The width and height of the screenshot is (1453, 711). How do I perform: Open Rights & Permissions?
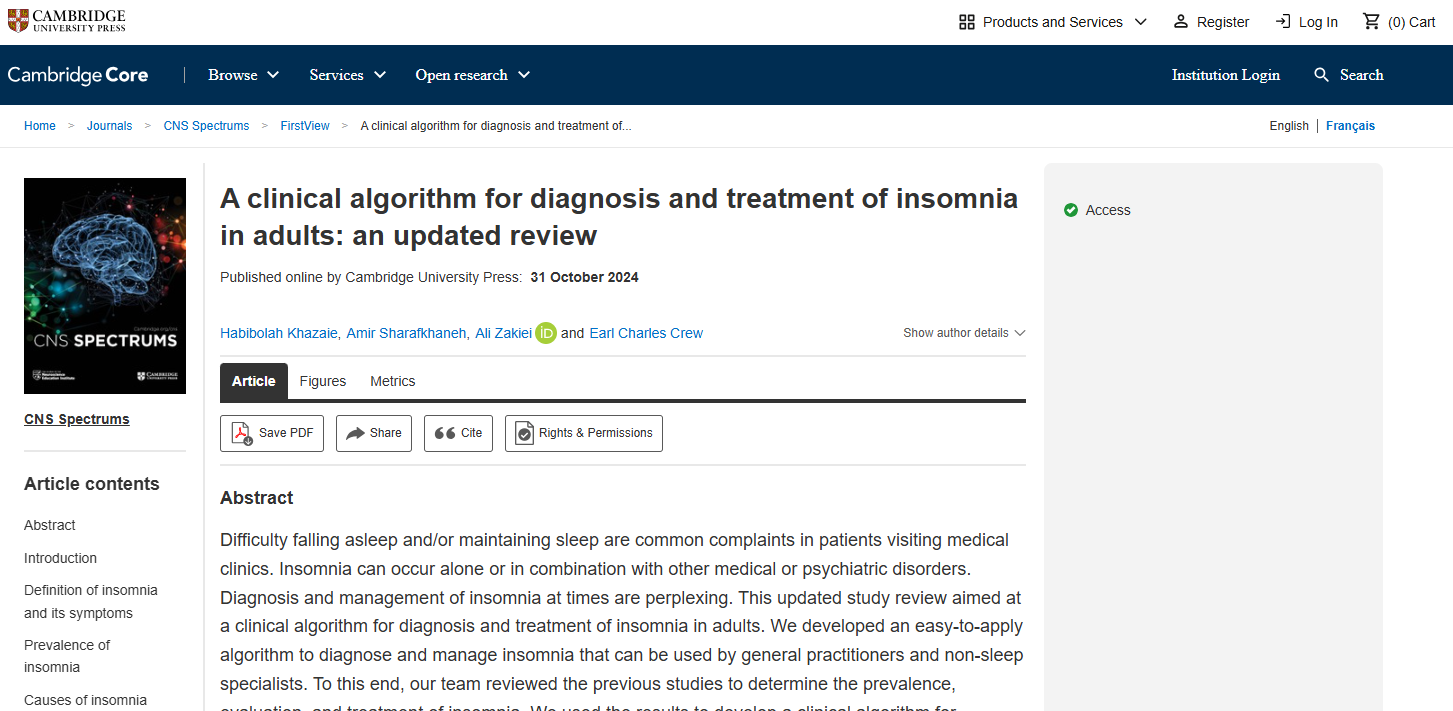point(583,433)
